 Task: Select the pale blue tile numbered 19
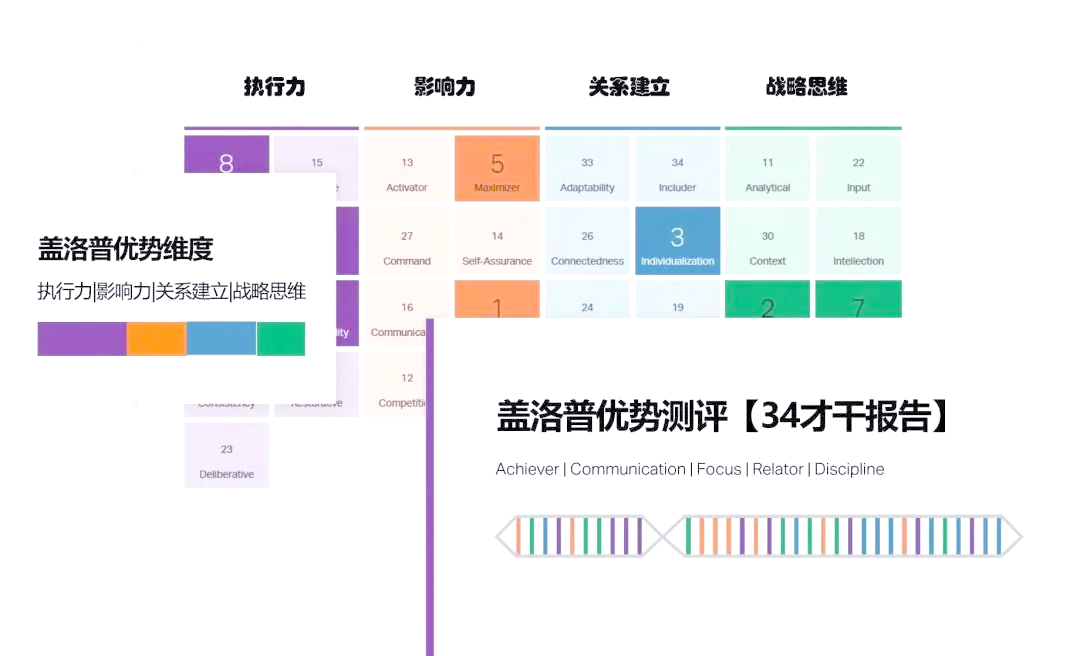(677, 299)
